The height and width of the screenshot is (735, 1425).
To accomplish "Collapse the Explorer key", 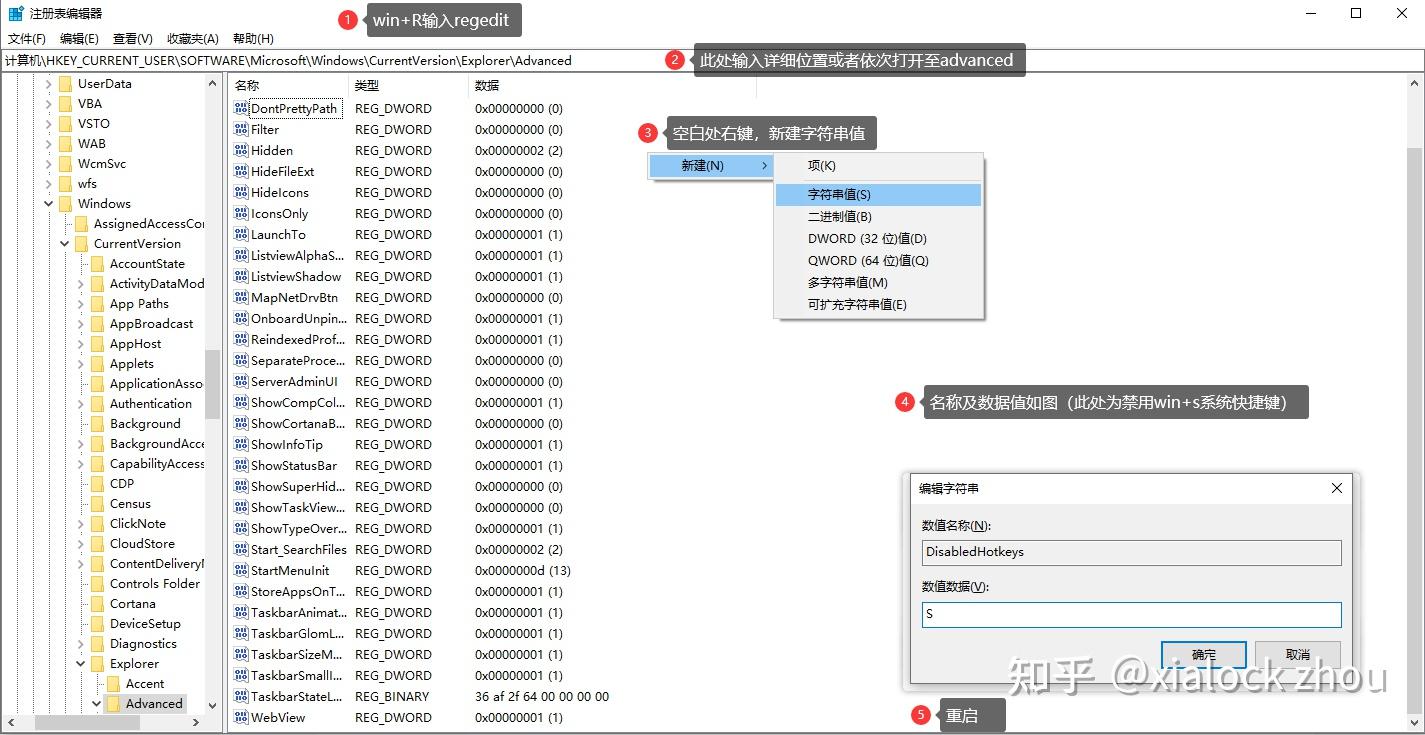I will tap(80, 664).
